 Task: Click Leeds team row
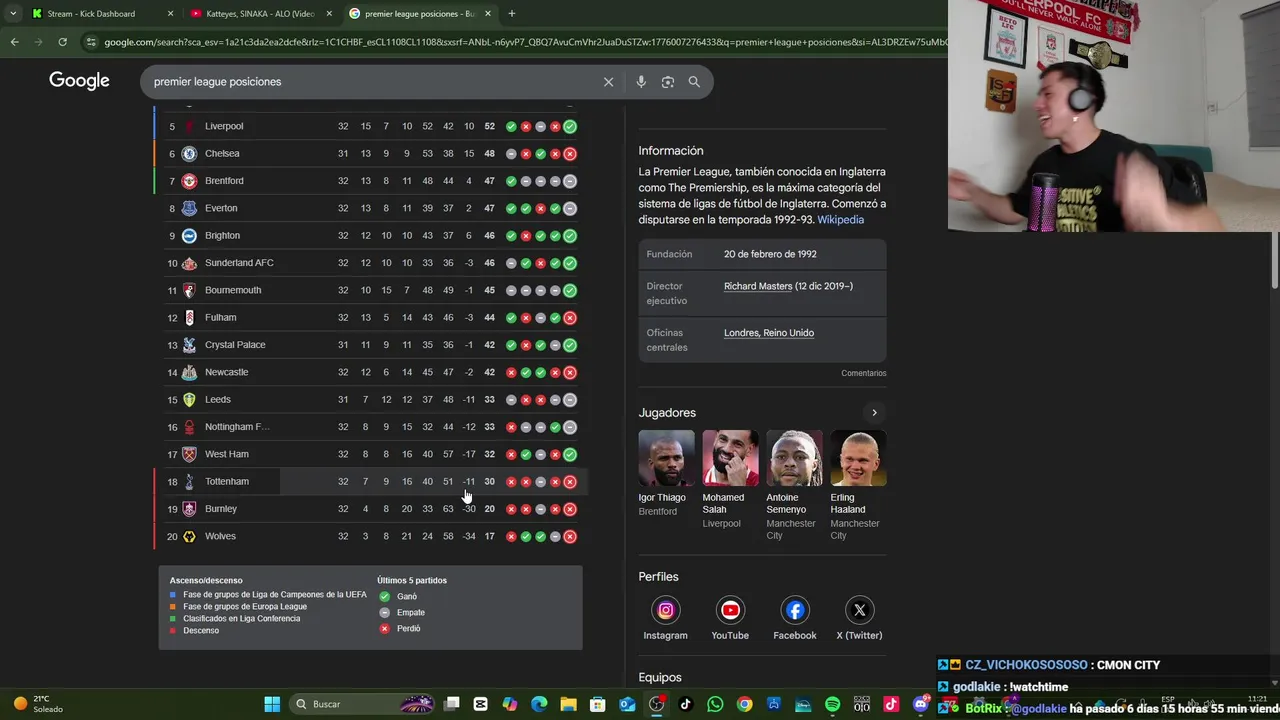(x=370, y=399)
